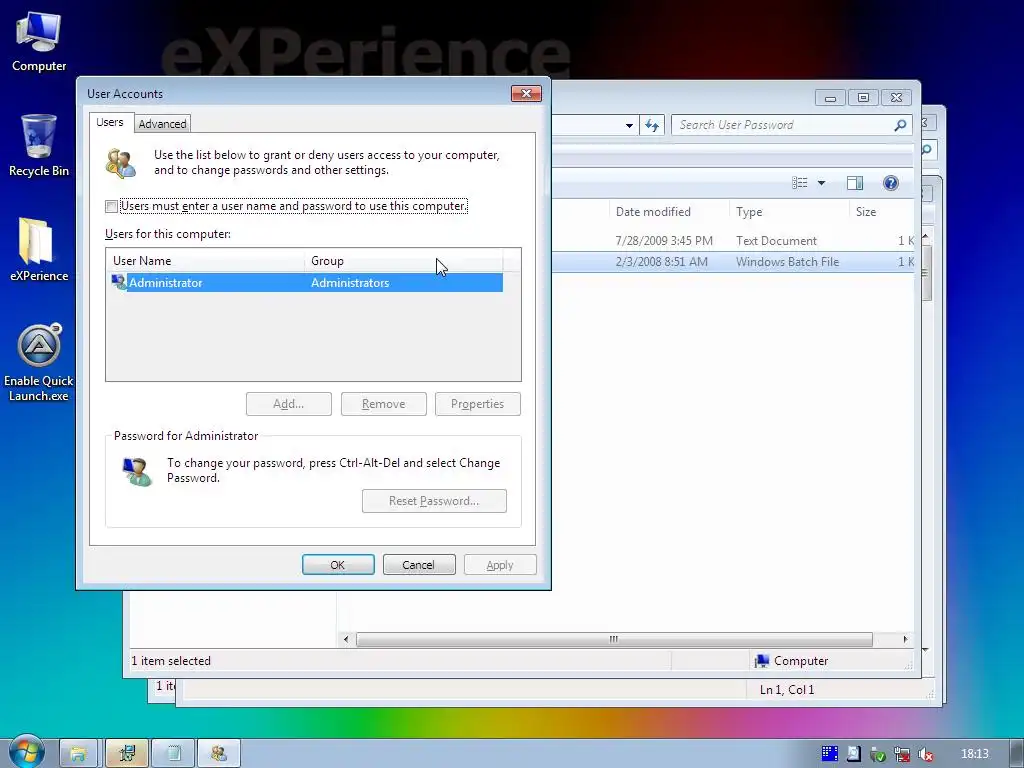Click the change view icon in Explorer
The width and height of the screenshot is (1024, 768).
click(799, 183)
